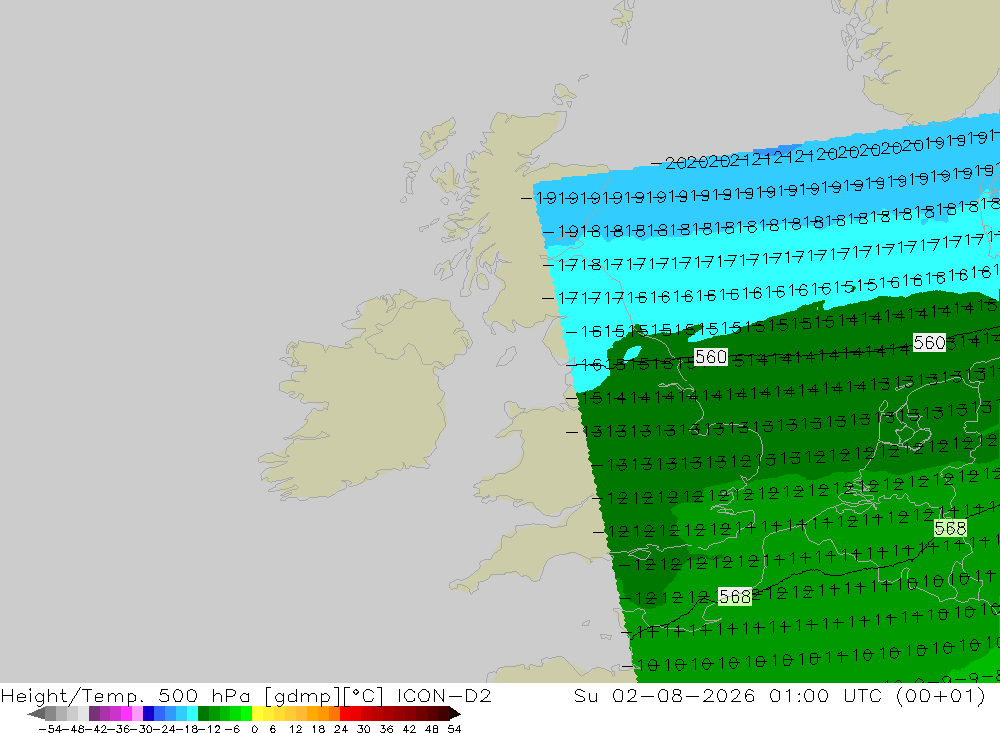Click the legend value "54" at the scale's right end
Image resolution: width=1000 pixels, height=733 pixels.
point(454,729)
